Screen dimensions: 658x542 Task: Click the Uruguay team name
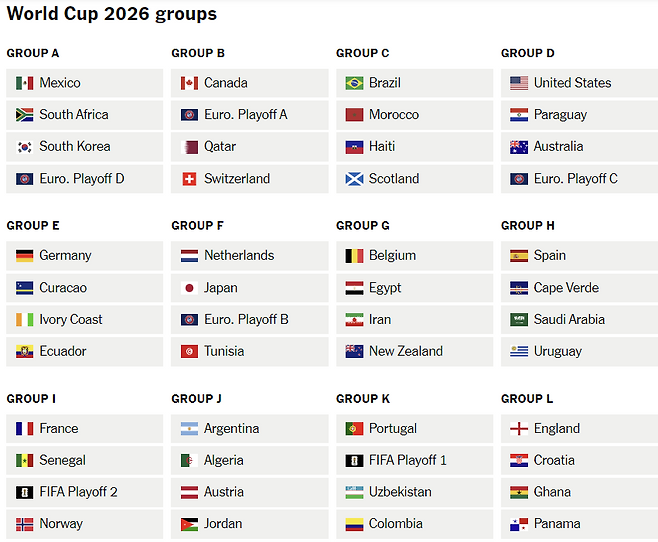coord(557,352)
